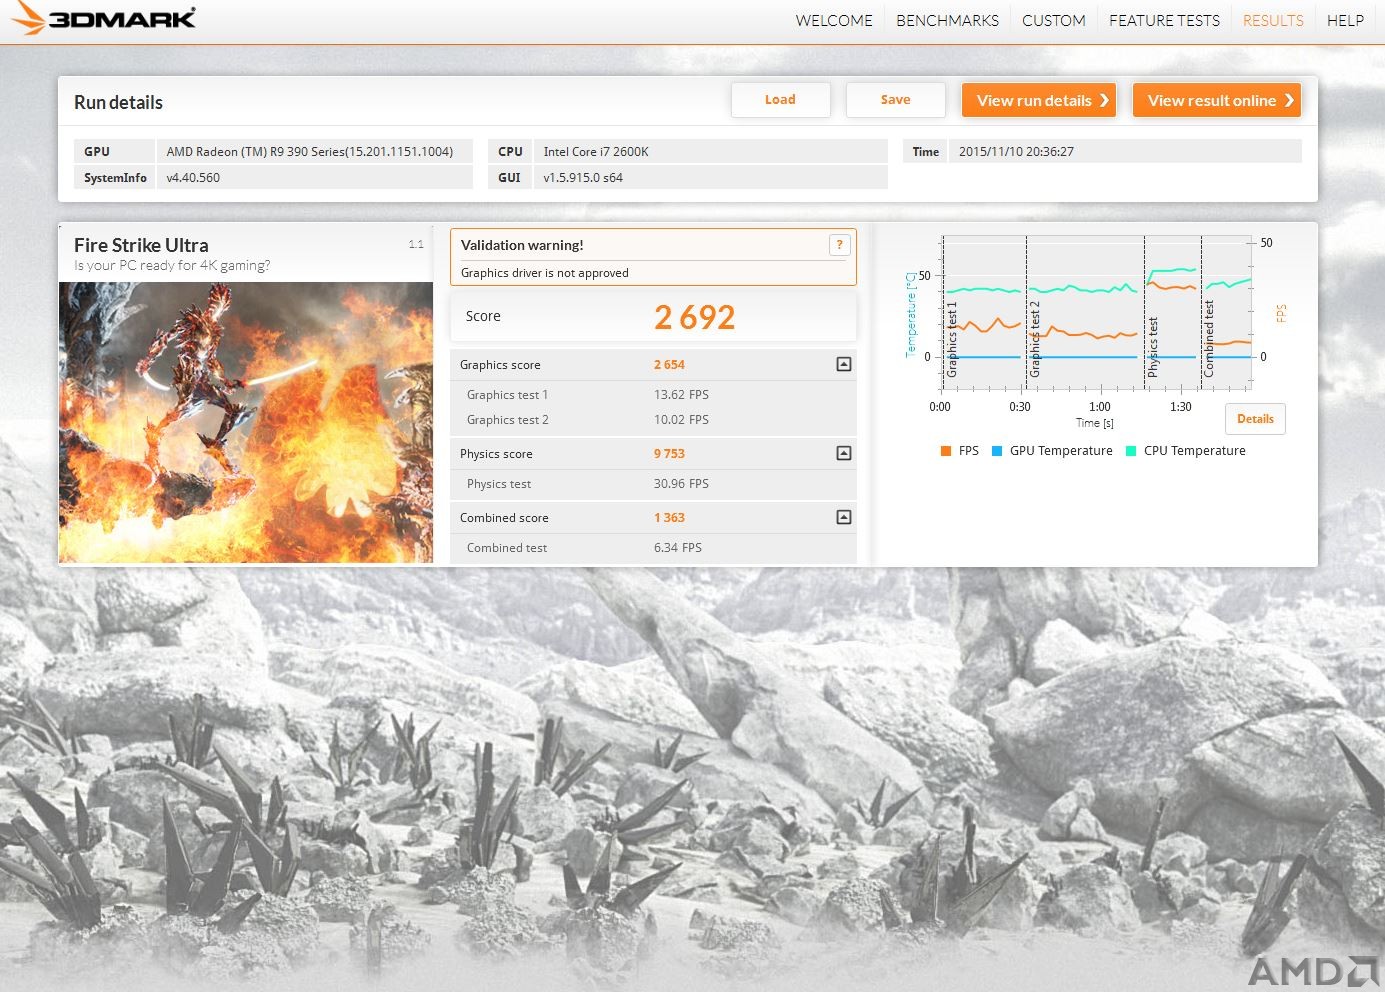Click the Graphics test 1 marker in chart
1385x992 pixels.
[x=952, y=339]
